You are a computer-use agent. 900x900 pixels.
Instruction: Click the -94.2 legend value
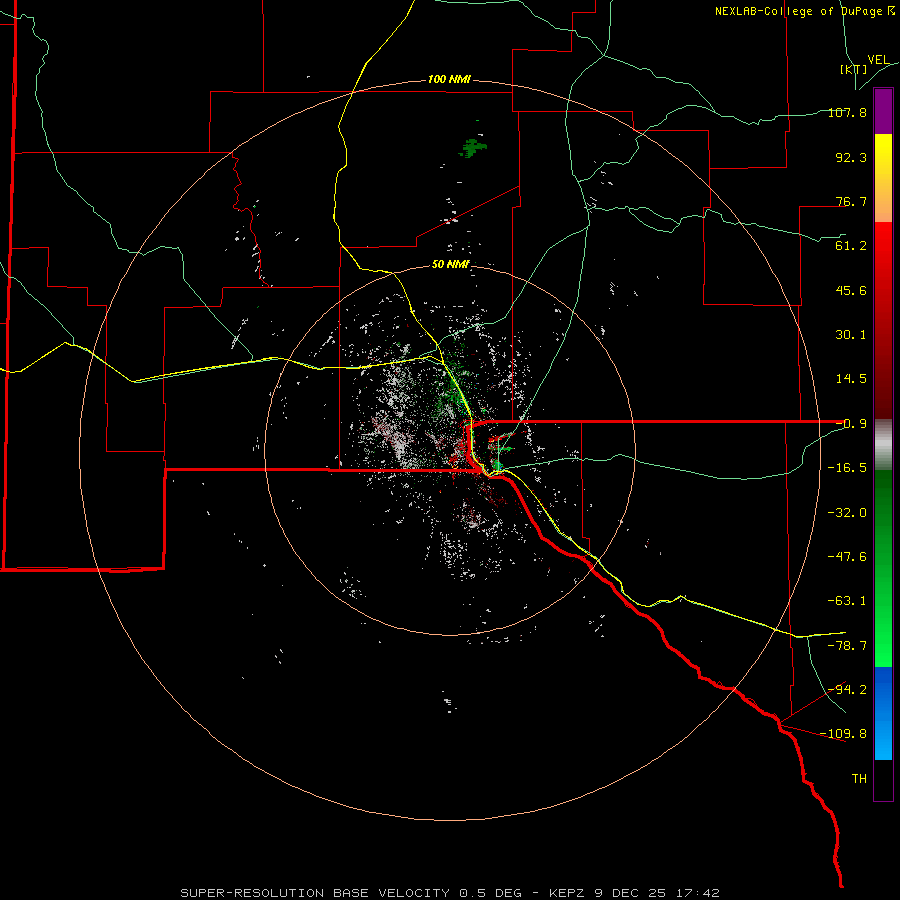click(x=847, y=690)
